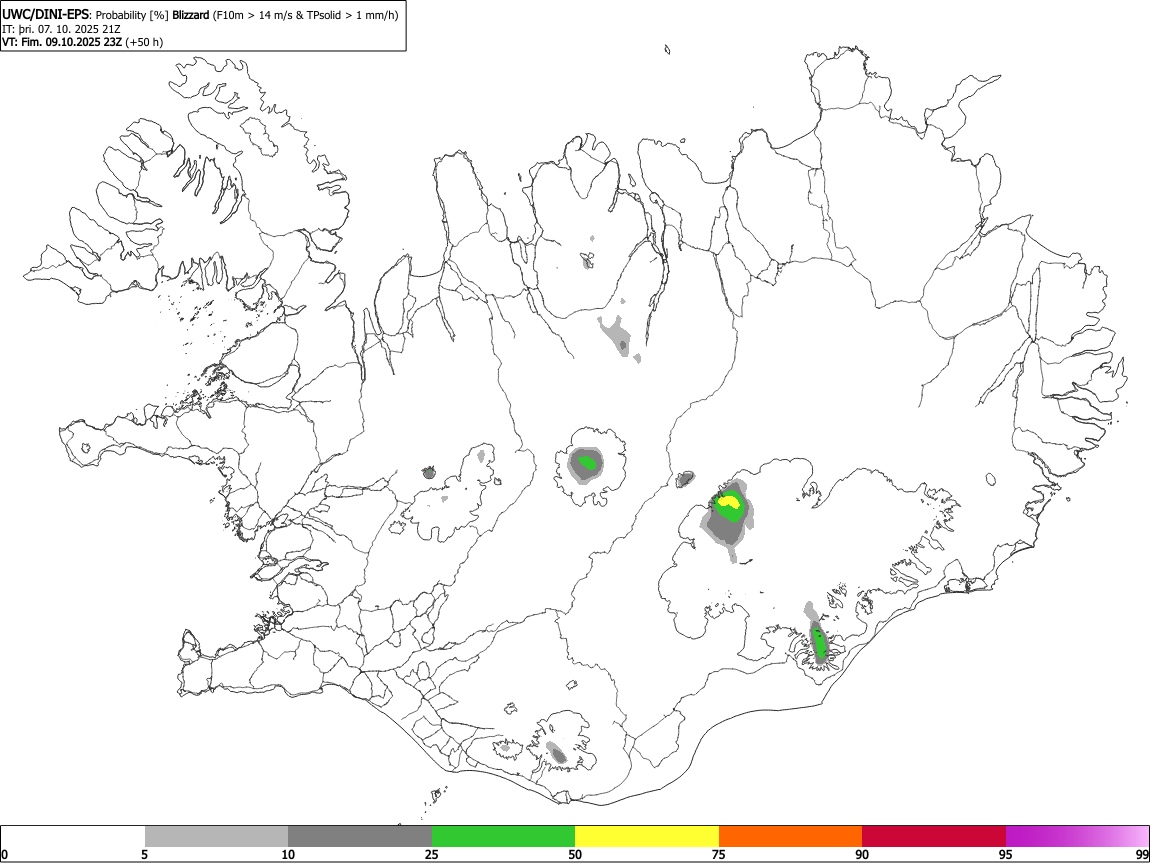Click the light gray patch in the northern highlands
Image resolution: width=1150 pixels, height=863 pixels.
coord(618,337)
